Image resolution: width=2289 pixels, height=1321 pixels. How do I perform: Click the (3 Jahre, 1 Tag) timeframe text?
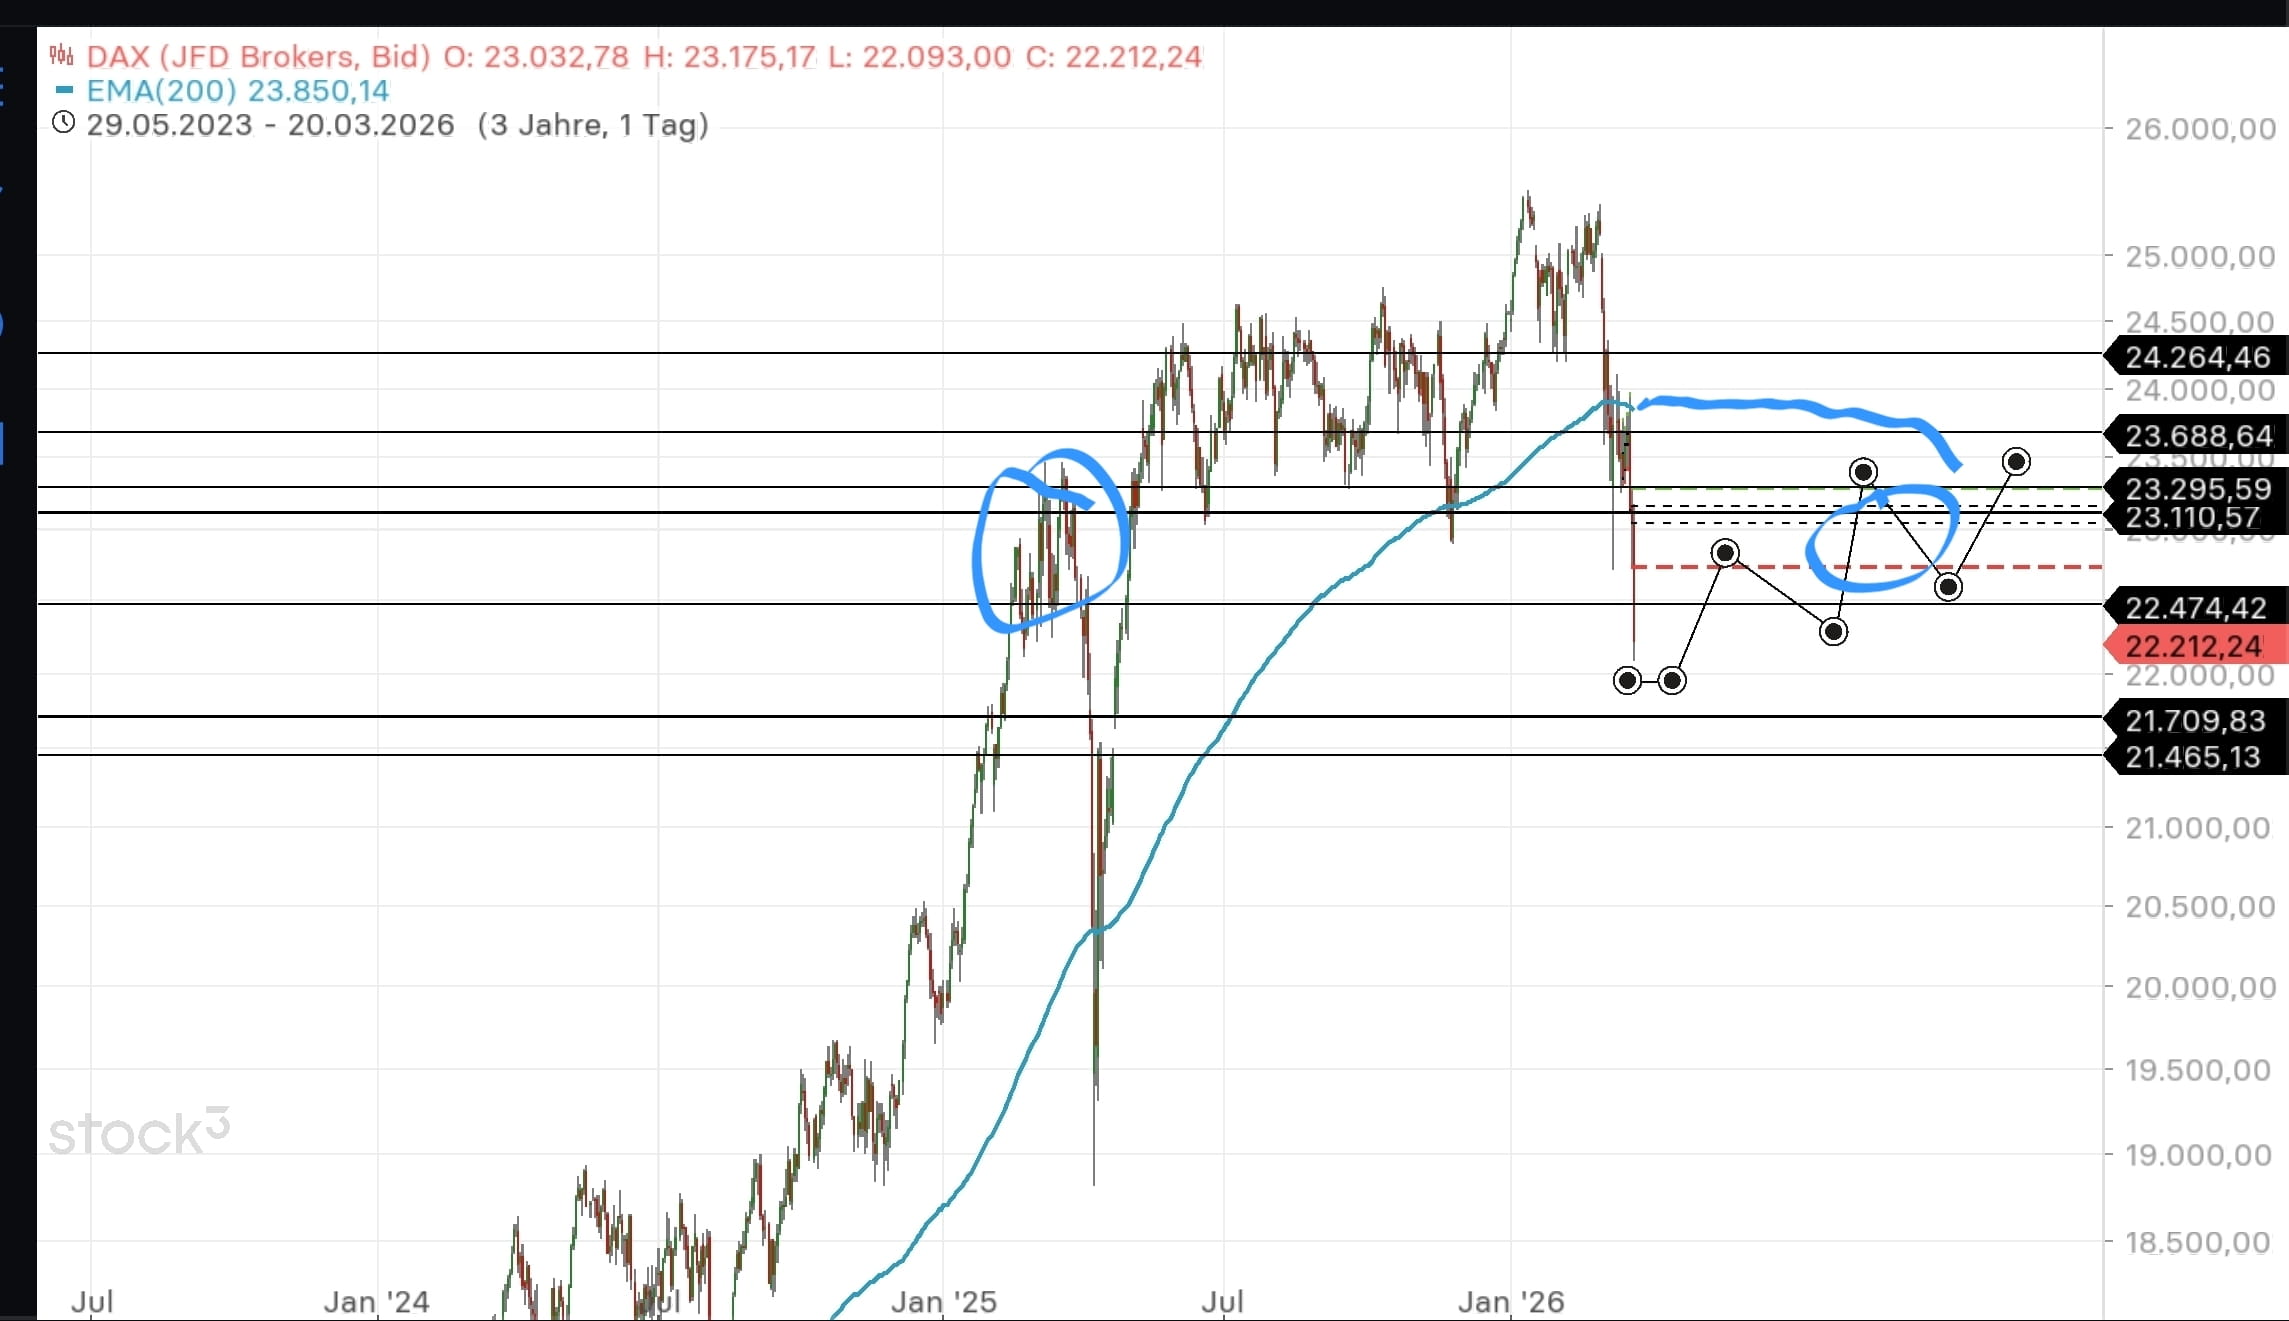[x=593, y=125]
